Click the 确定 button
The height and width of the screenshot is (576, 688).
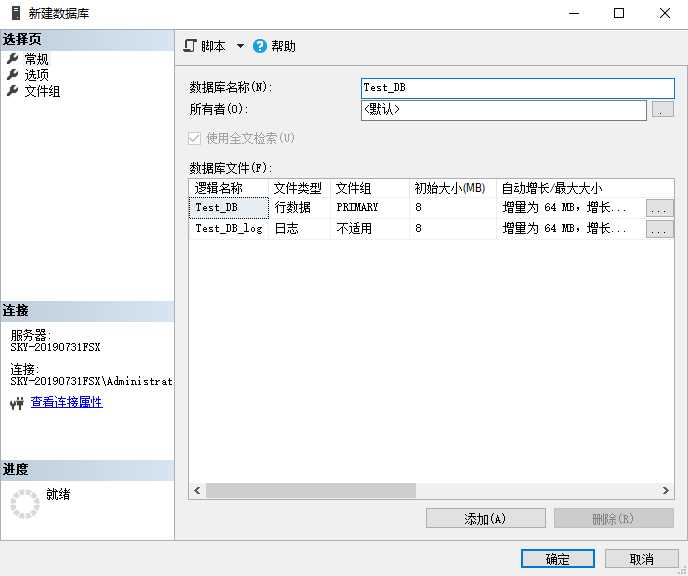pyautogui.click(x=557, y=559)
